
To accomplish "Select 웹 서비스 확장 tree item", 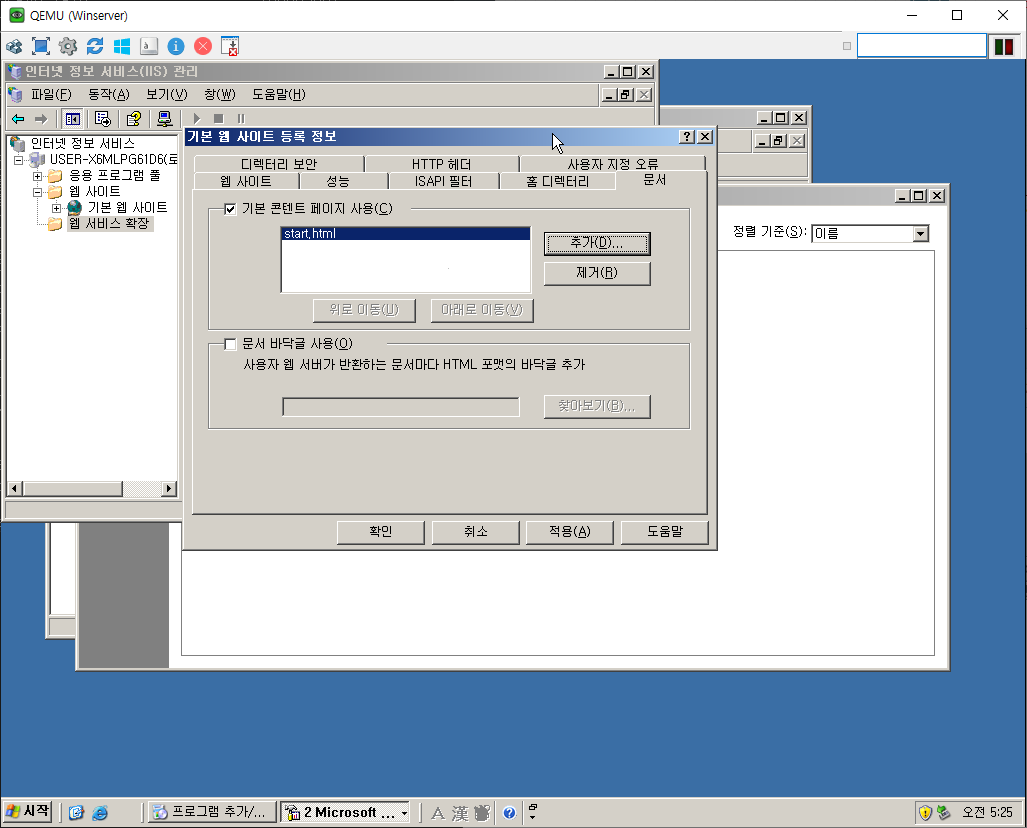I will pyautogui.click(x=109, y=223).
